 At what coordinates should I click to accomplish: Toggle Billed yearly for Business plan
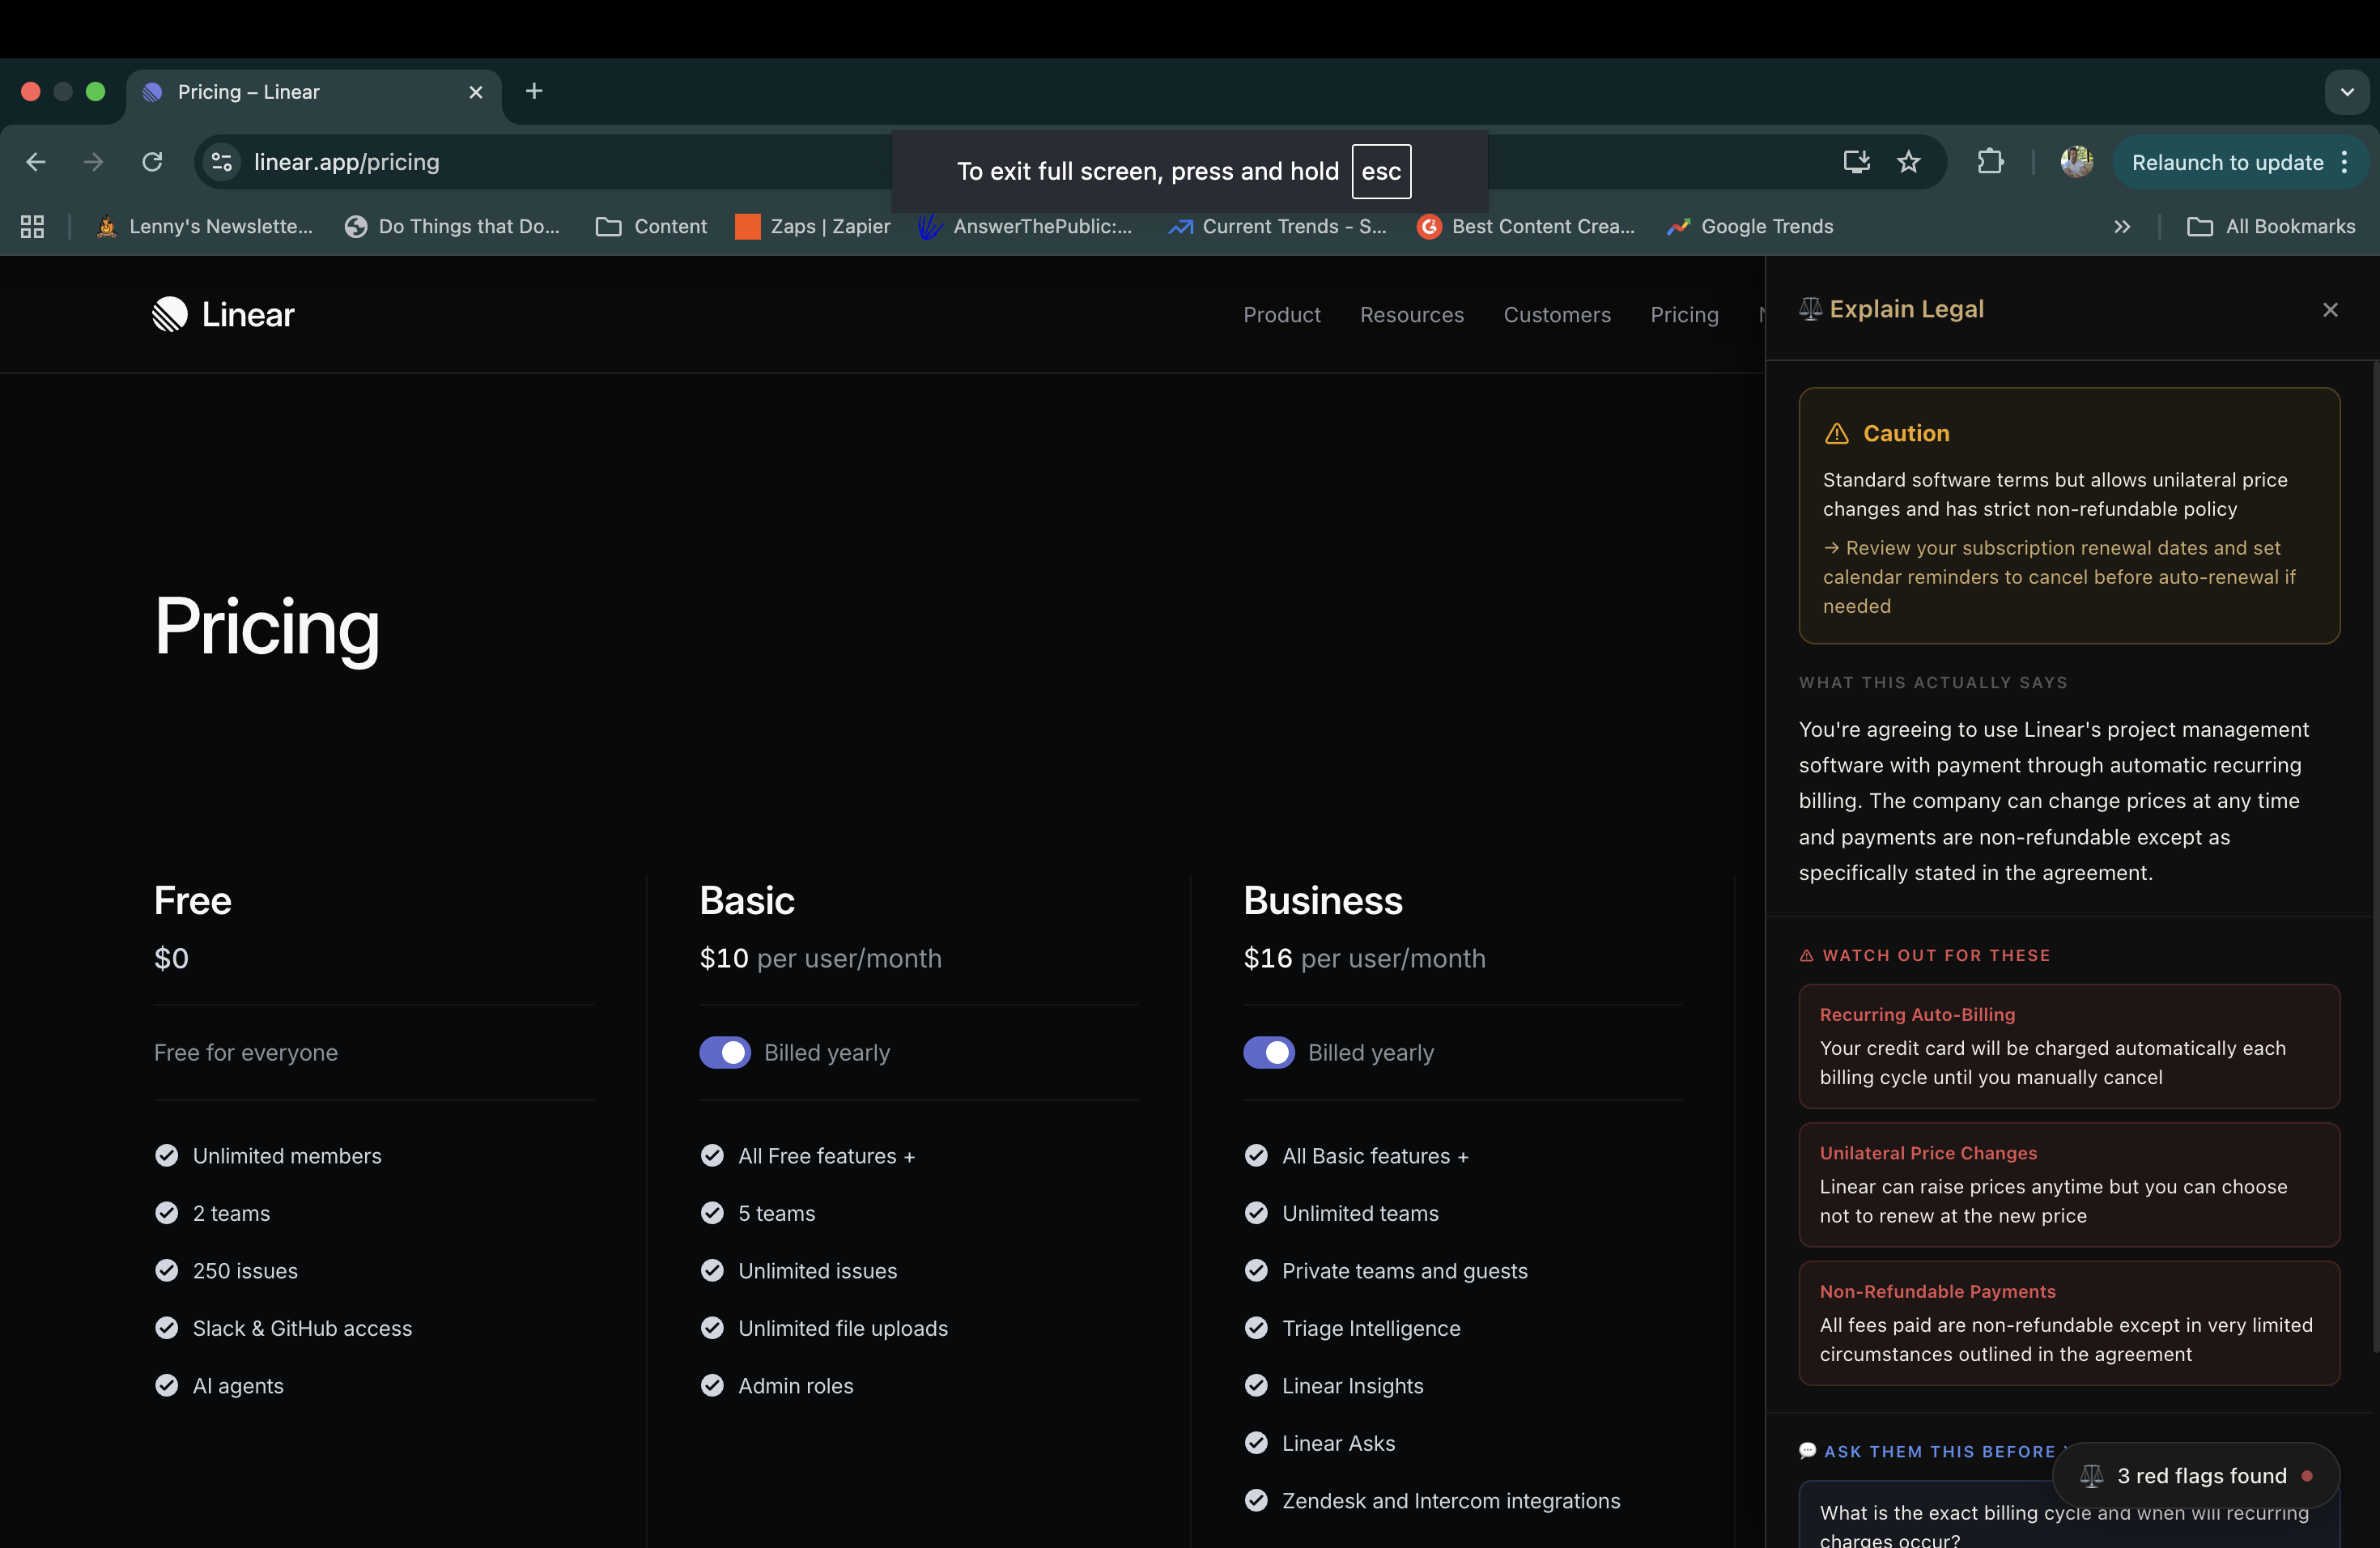(x=1269, y=1052)
